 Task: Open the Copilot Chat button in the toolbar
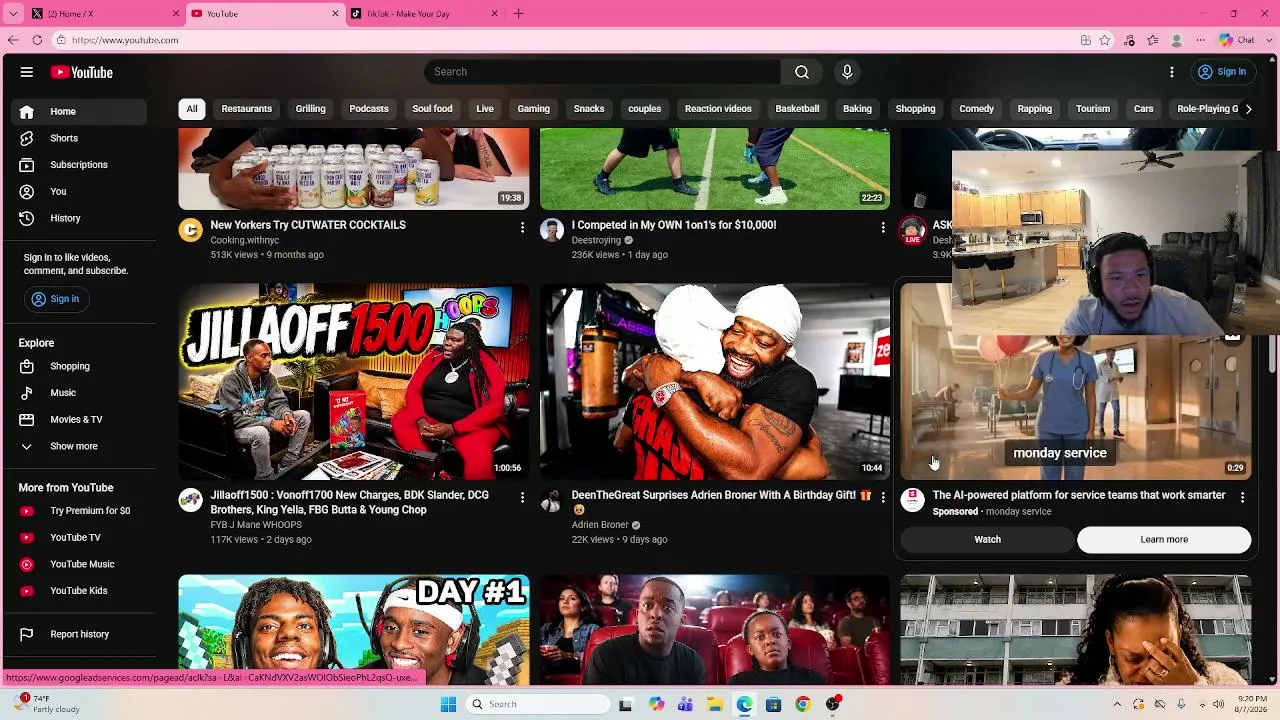coord(1237,40)
